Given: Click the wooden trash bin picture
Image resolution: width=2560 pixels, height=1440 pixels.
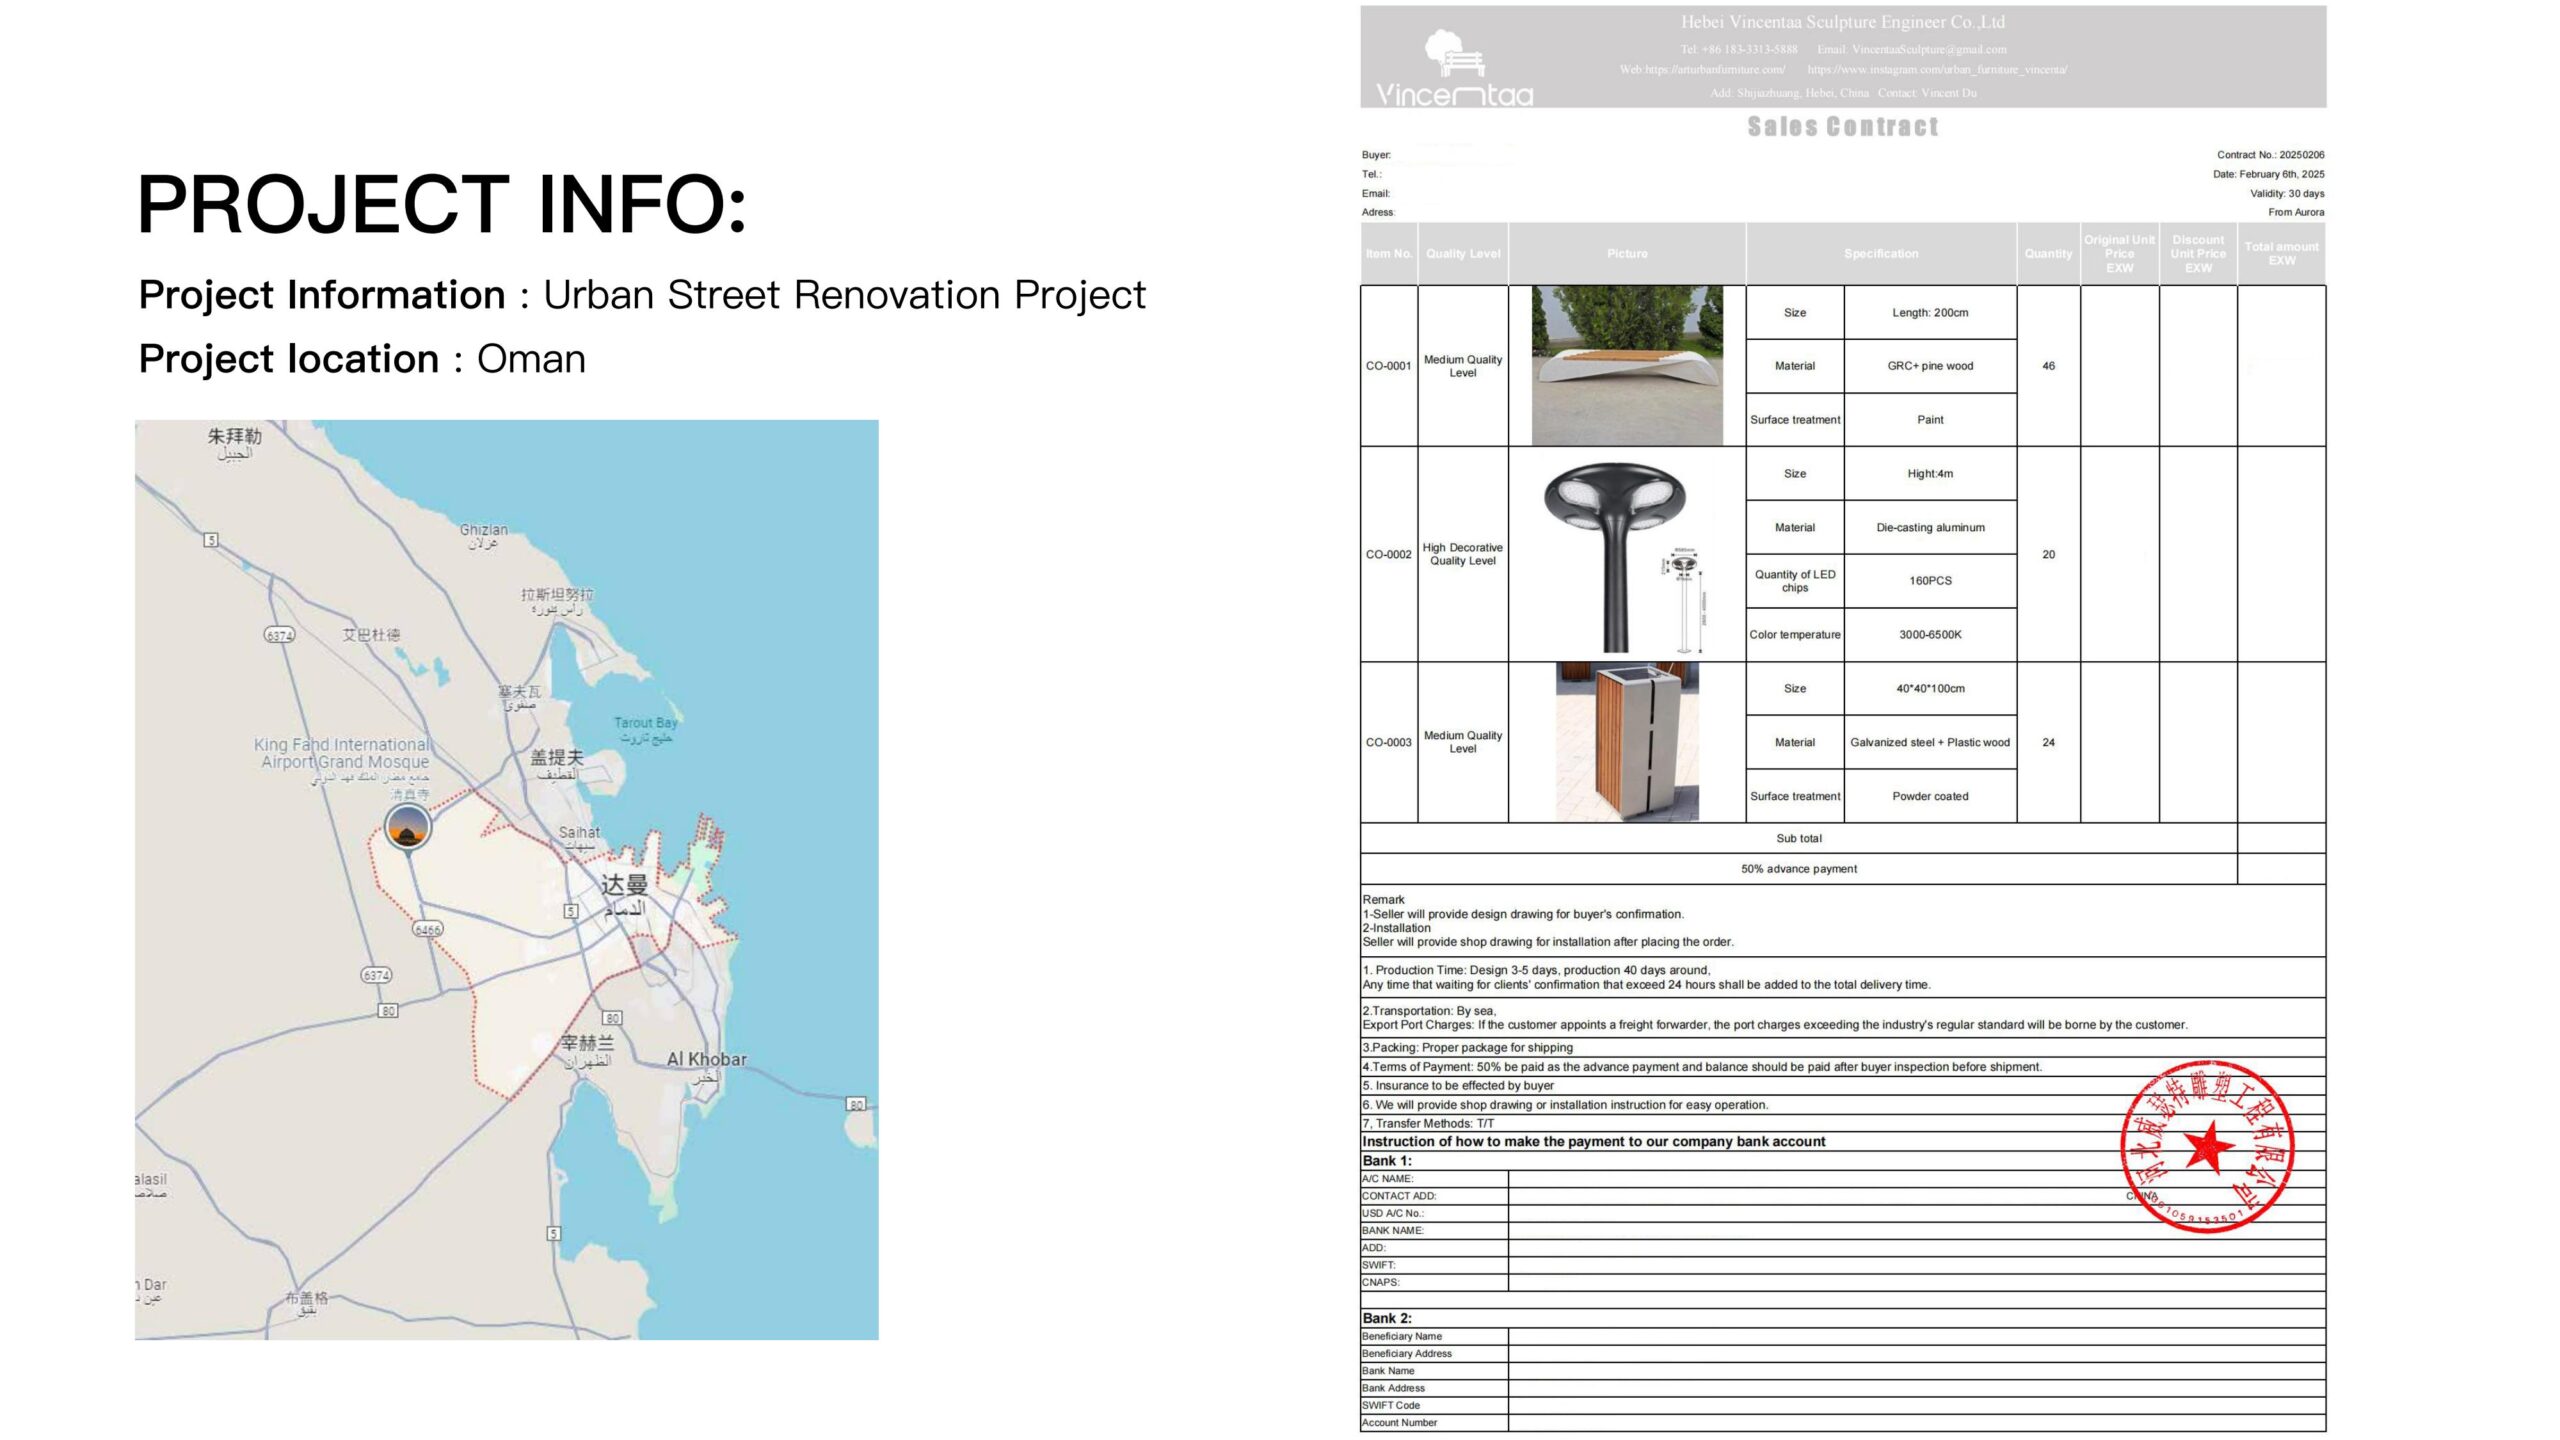Looking at the screenshot, I should (1627, 742).
